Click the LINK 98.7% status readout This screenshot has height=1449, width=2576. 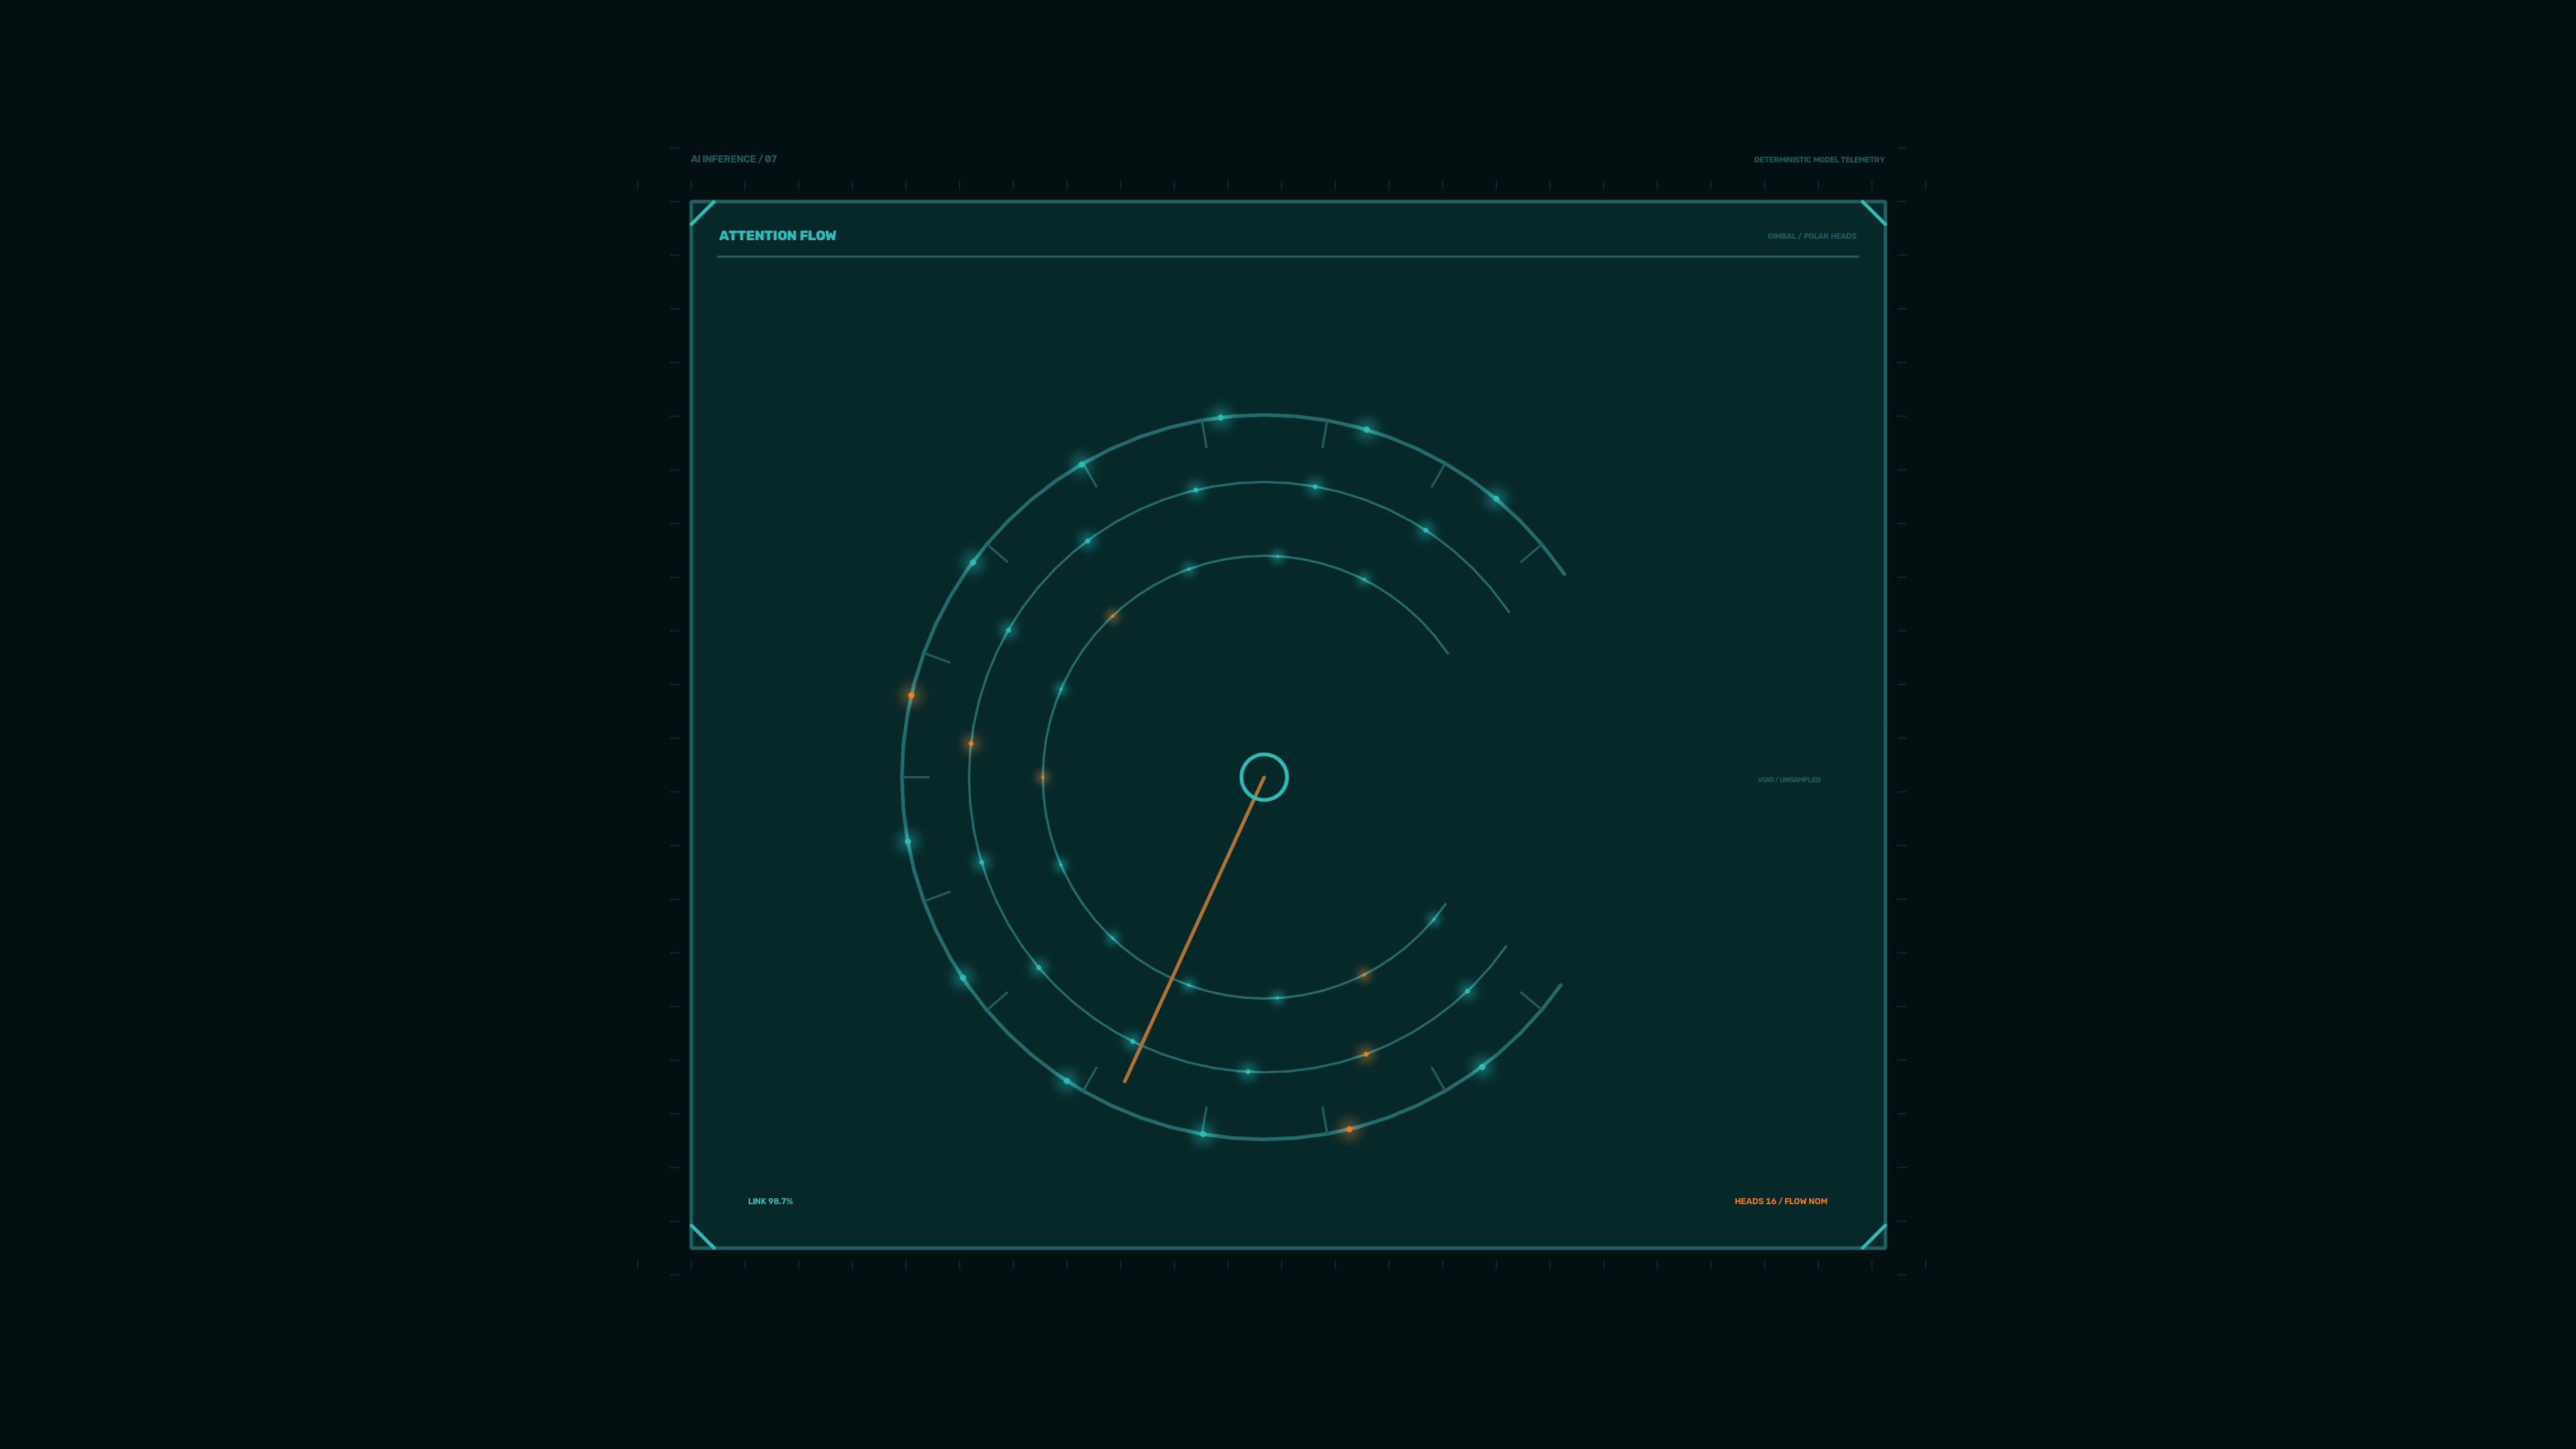(x=770, y=1201)
